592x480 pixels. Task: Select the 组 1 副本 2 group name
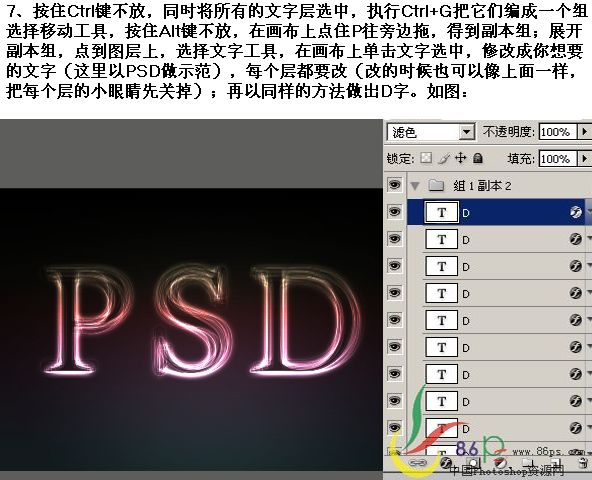482,185
